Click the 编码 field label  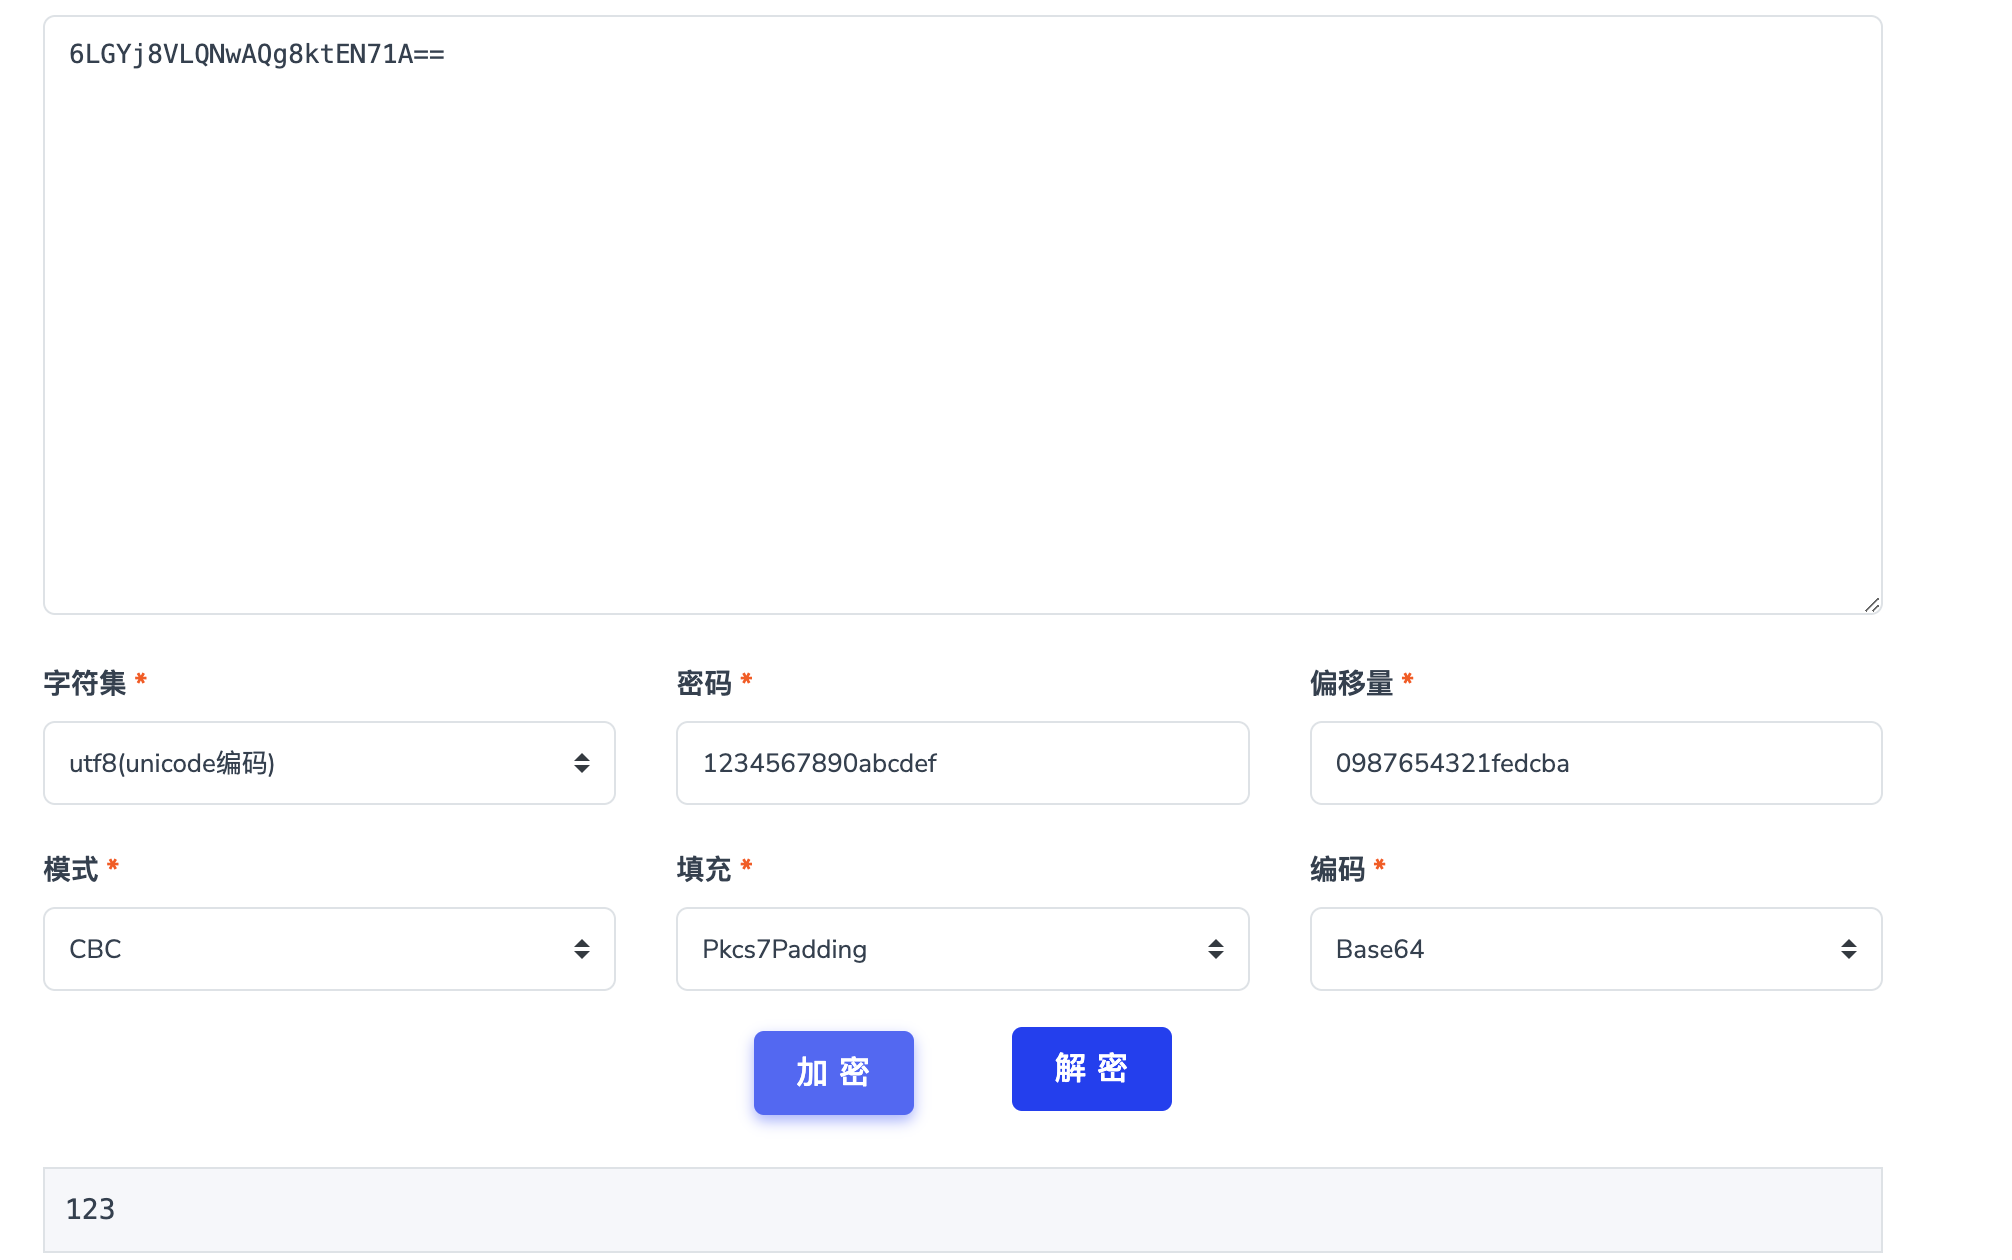(x=1337, y=869)
